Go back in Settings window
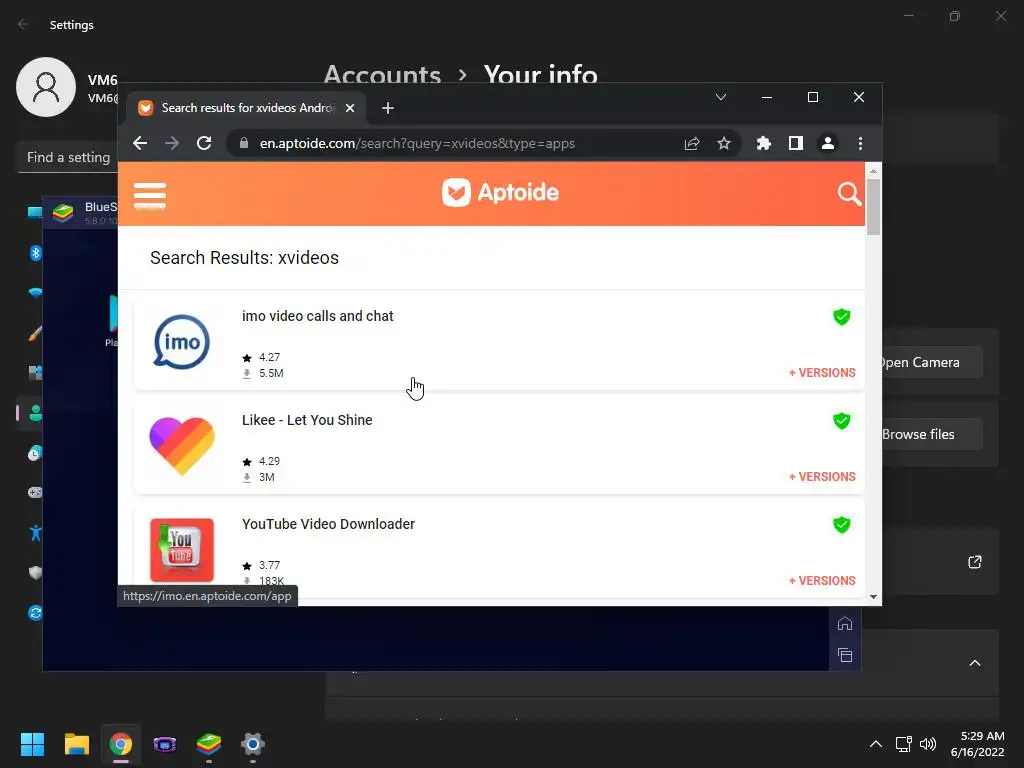 [x=24, y=24]
